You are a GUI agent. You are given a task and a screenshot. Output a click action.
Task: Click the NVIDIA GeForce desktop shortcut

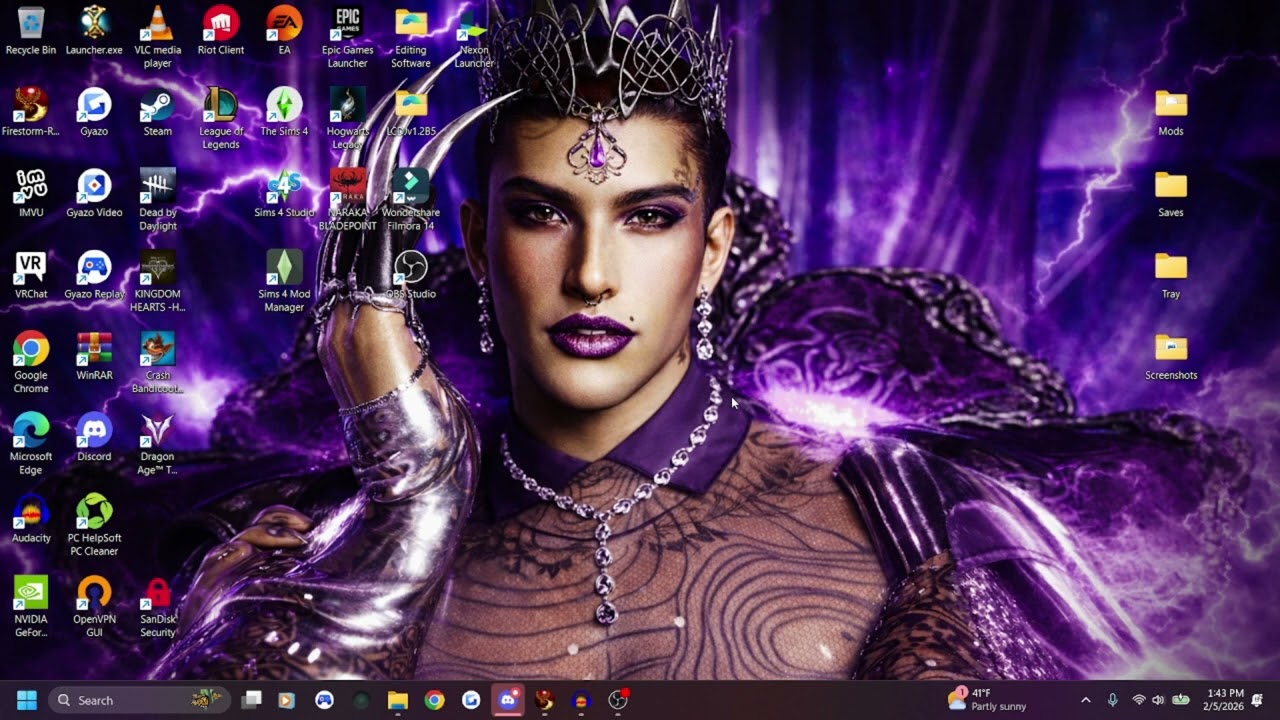(31, 606)
